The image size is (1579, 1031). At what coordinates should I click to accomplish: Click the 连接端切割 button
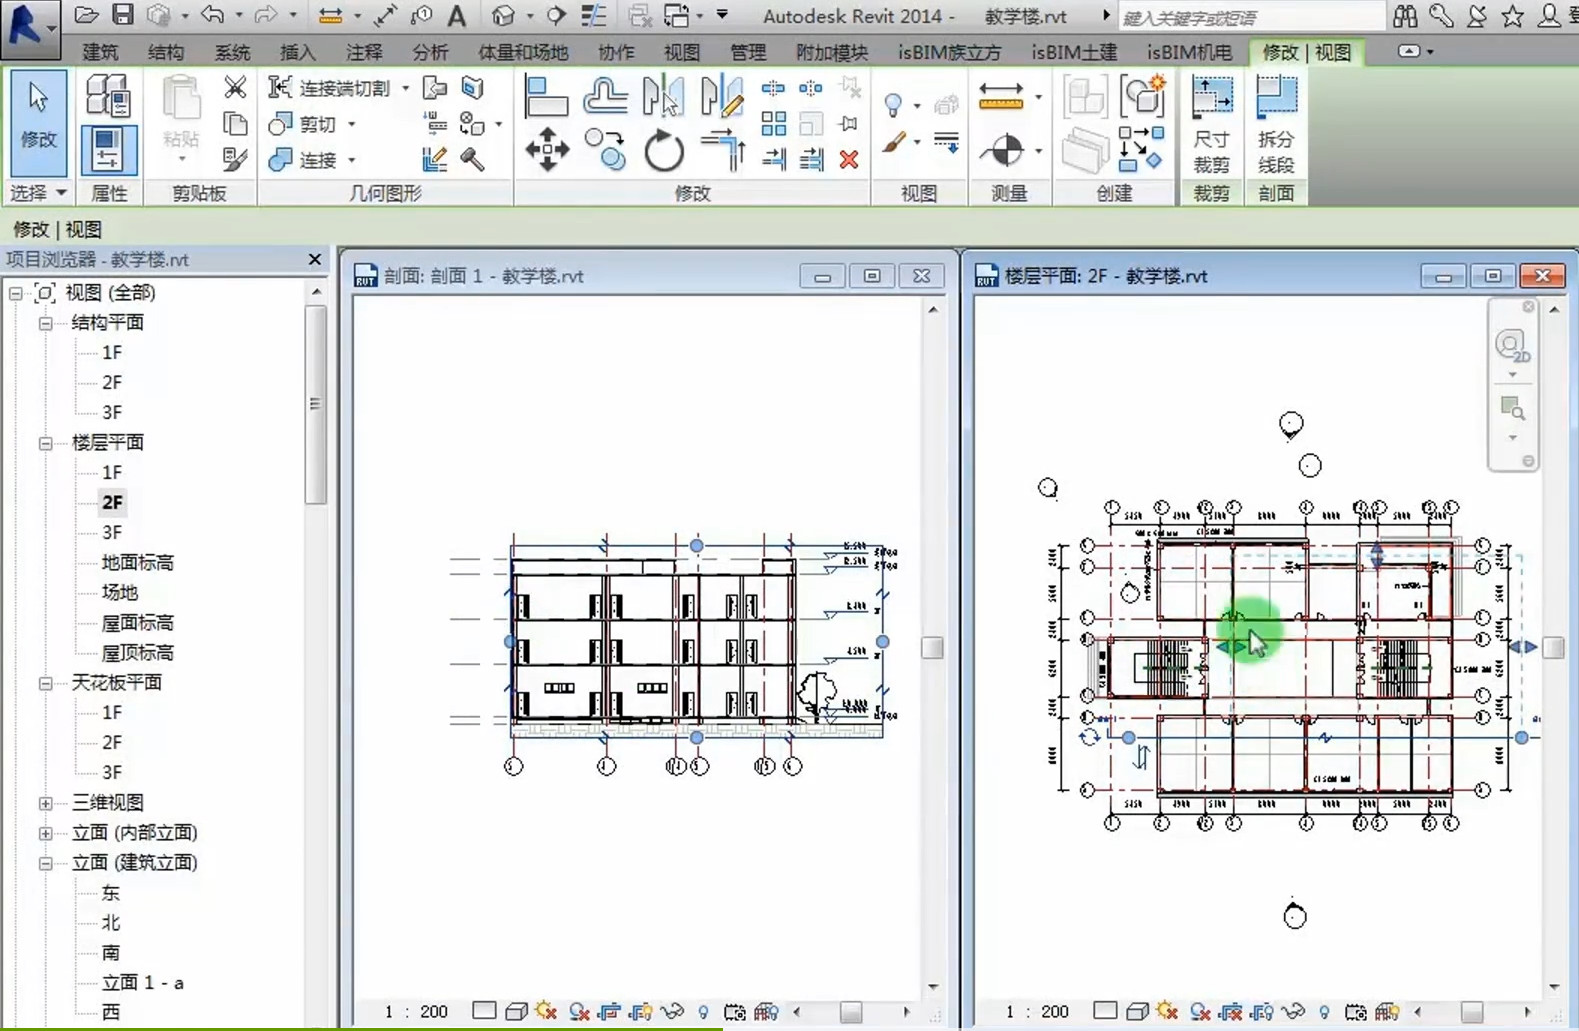(329, 88)
